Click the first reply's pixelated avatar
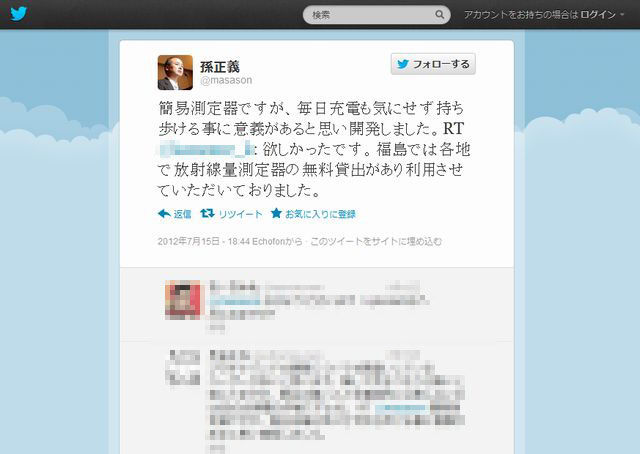 pyautogui.click(x=182, y=300)
